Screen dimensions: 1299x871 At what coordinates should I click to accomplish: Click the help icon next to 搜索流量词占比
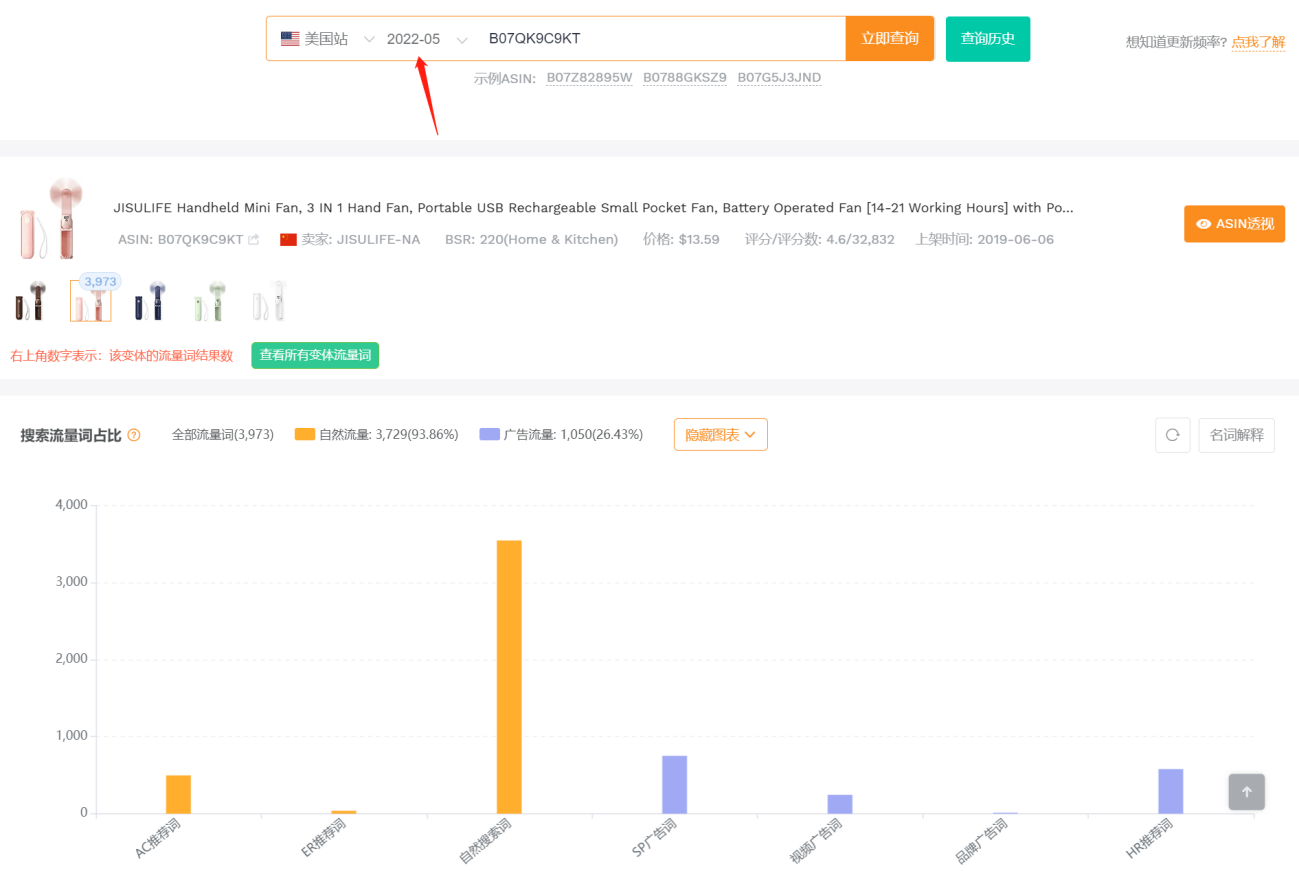(134, 435)
